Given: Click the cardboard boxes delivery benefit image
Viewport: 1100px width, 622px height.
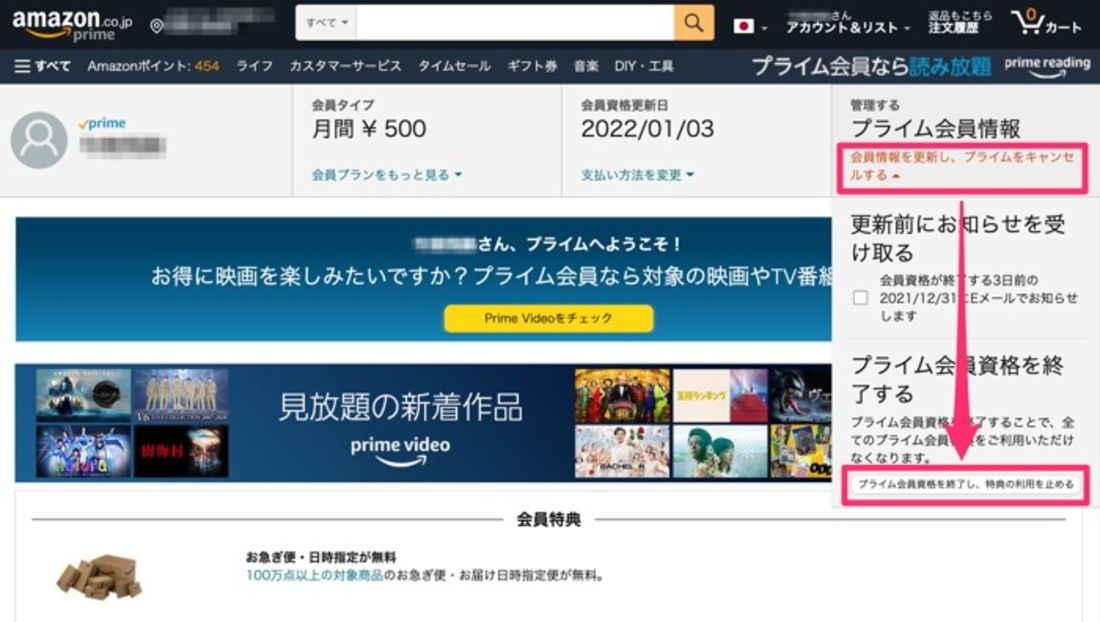Looking at the screenshot, I should [x=100, y=576].
